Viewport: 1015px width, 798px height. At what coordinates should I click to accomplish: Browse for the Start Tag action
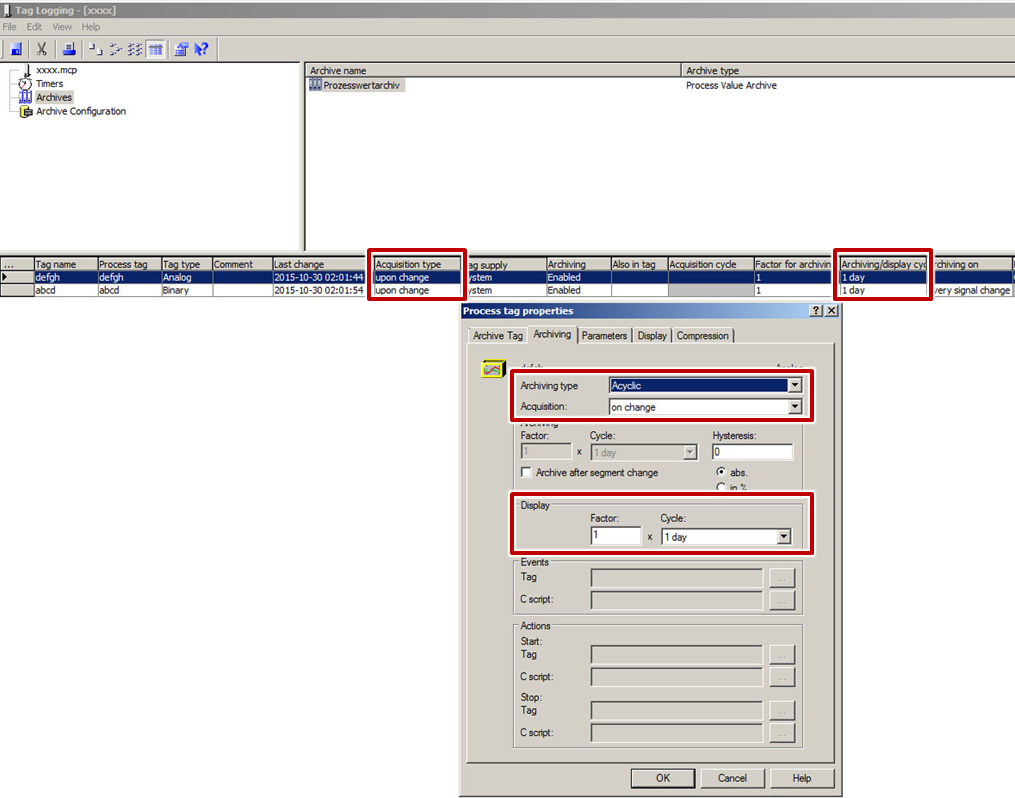pyautogui.click(x=782, y=655)
